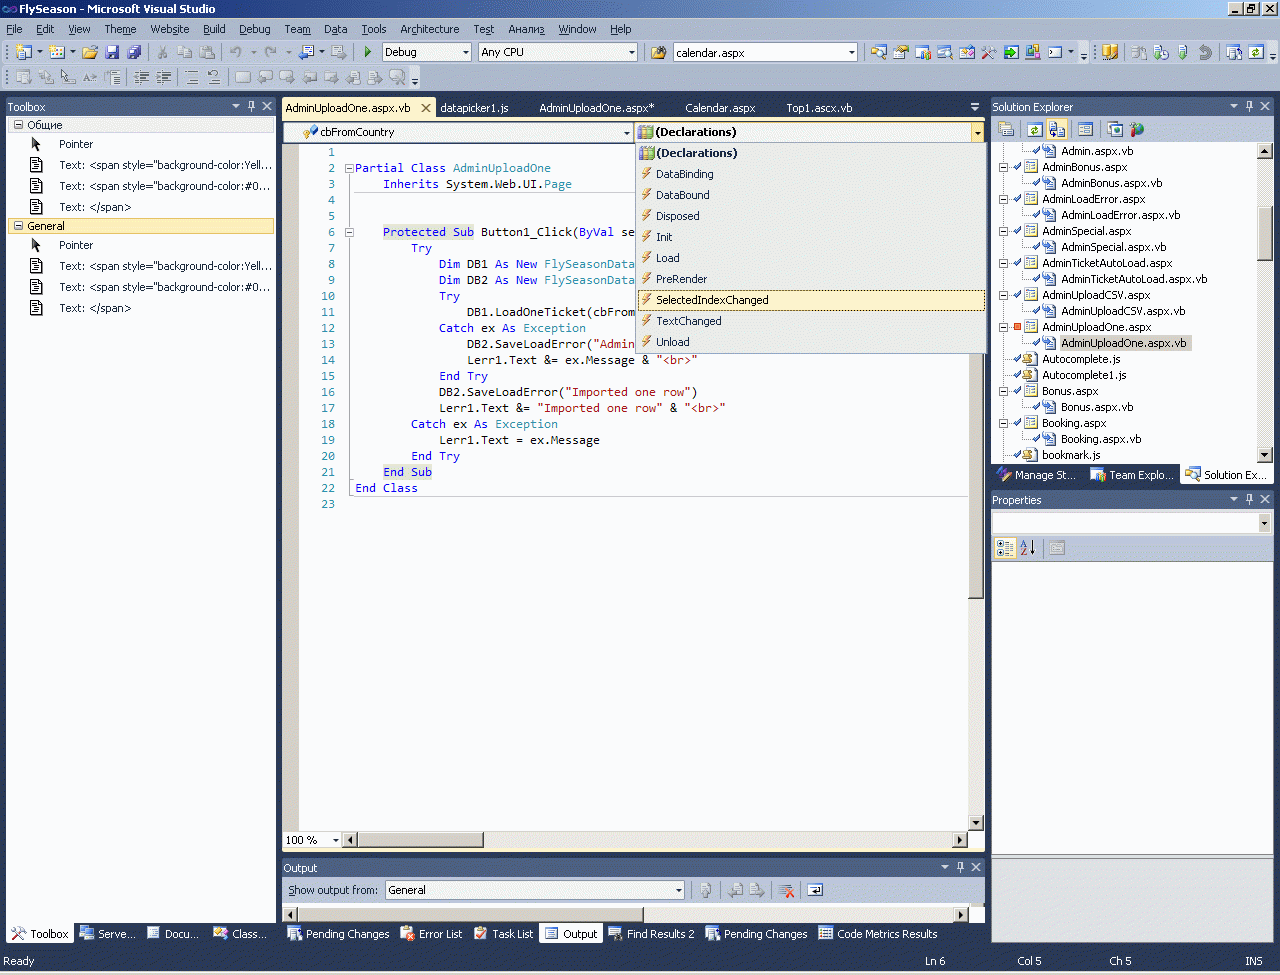This screenshot has width=1280, height=975.
Task: Open the Debug configuration dropdown
Action: pyautogui.click(x=465, y=52)
